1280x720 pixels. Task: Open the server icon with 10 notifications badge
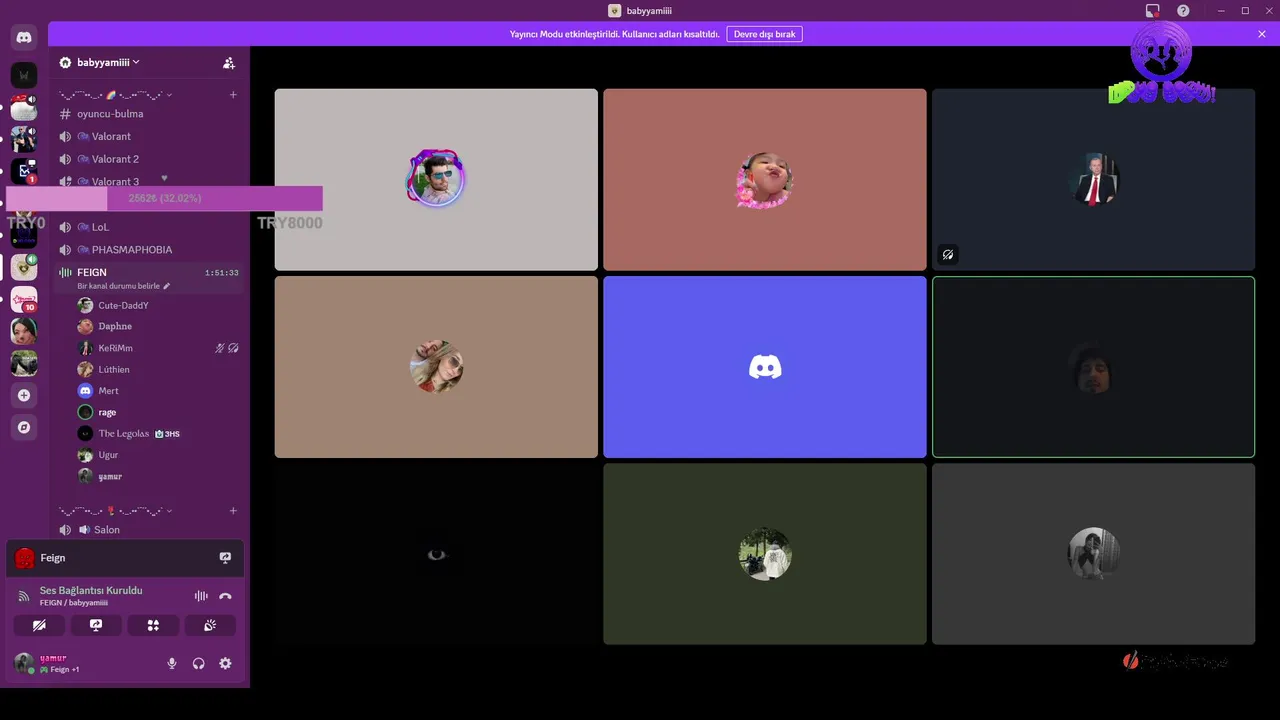tap(24, 299)
